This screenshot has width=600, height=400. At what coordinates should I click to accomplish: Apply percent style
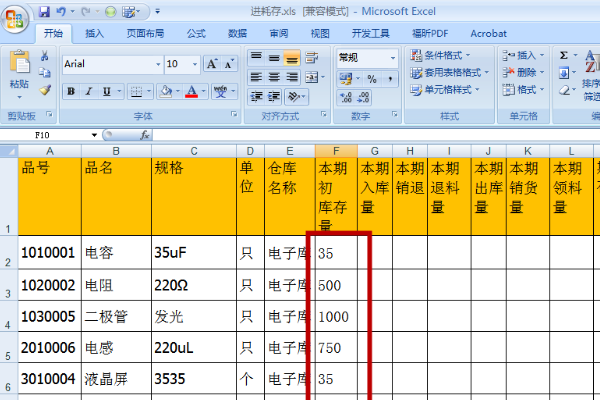[x=372, y=79]
